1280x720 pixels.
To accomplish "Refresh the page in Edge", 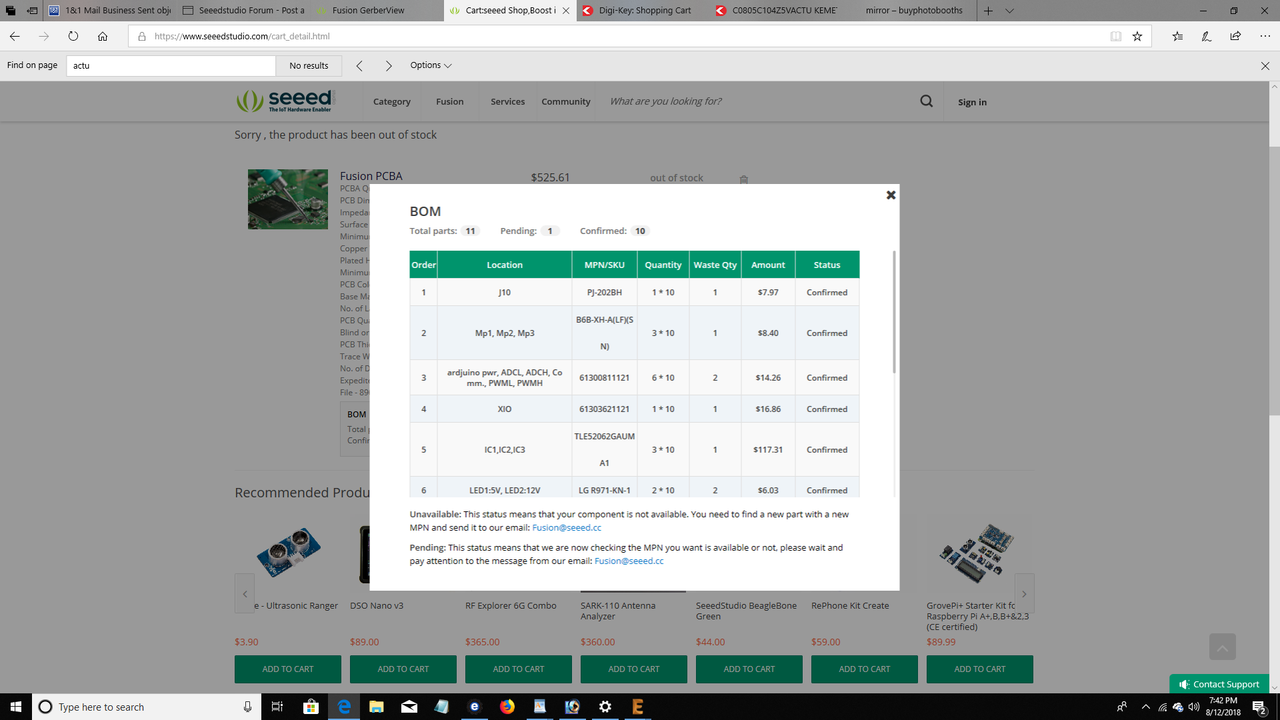I will point(73,36).
